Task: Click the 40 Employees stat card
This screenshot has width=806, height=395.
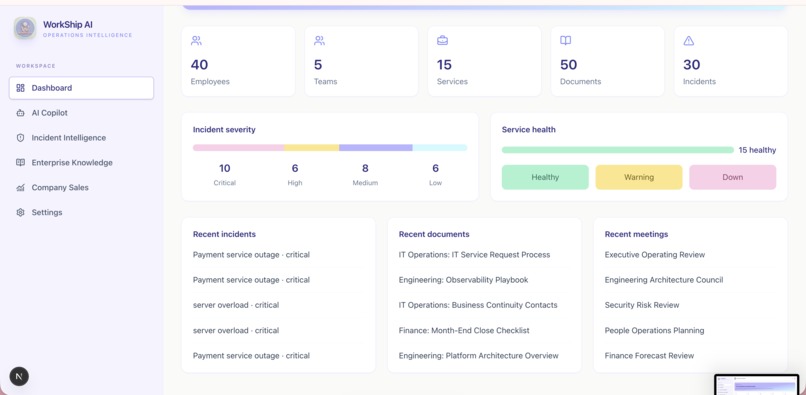Action: (x=239, y=61)
